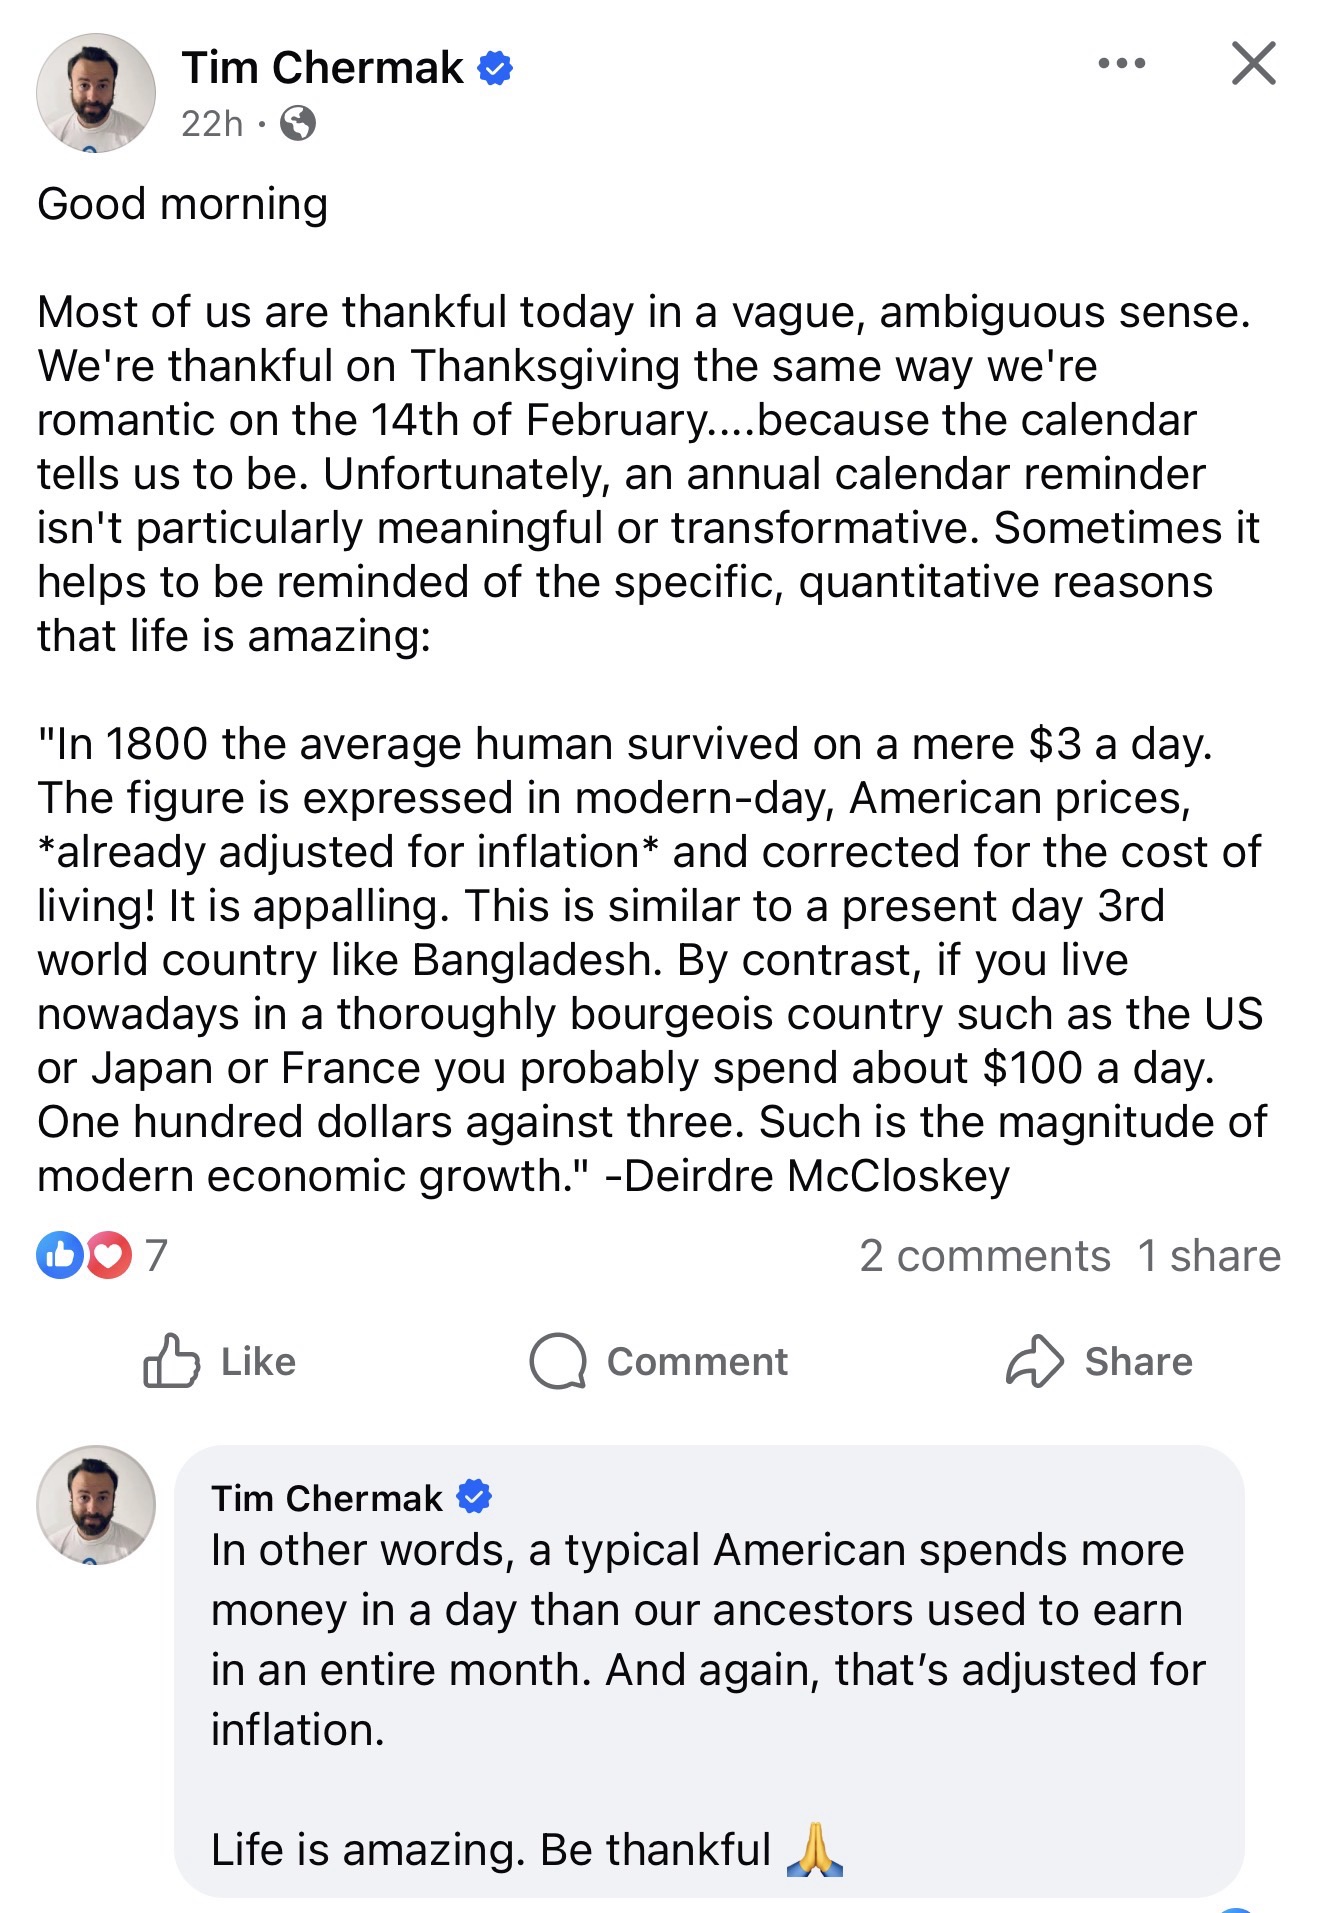Open the commenter's profile picture avatar
This screenshot has width=1320, height=1913.
(96, 1504)
